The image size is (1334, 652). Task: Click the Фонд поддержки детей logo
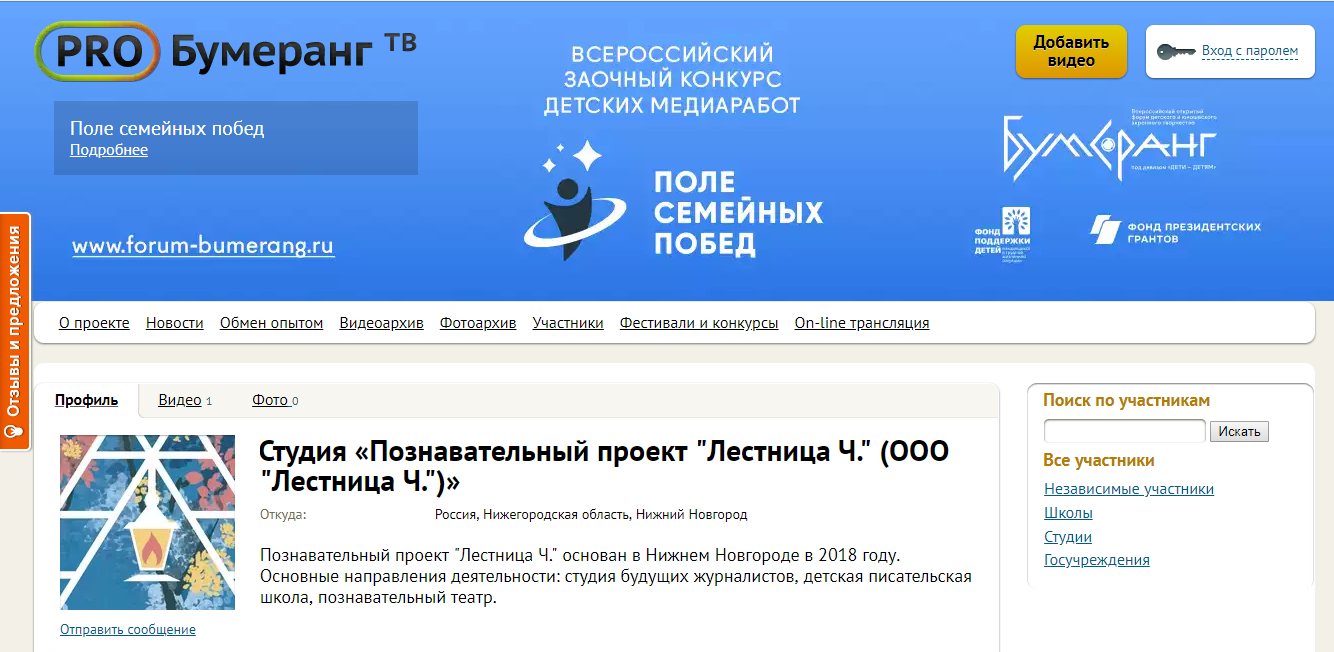[1002, 233]
